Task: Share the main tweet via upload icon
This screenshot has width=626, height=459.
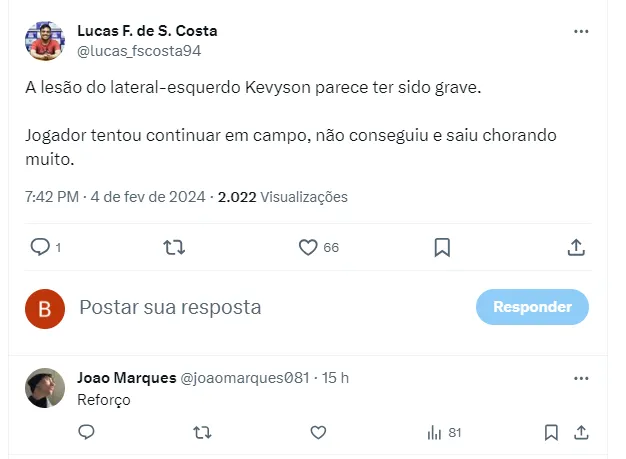Action: pos(576,247)
